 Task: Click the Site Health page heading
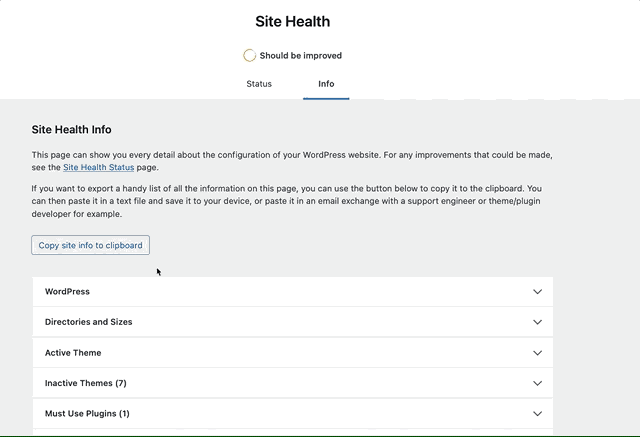coord(293,22)
